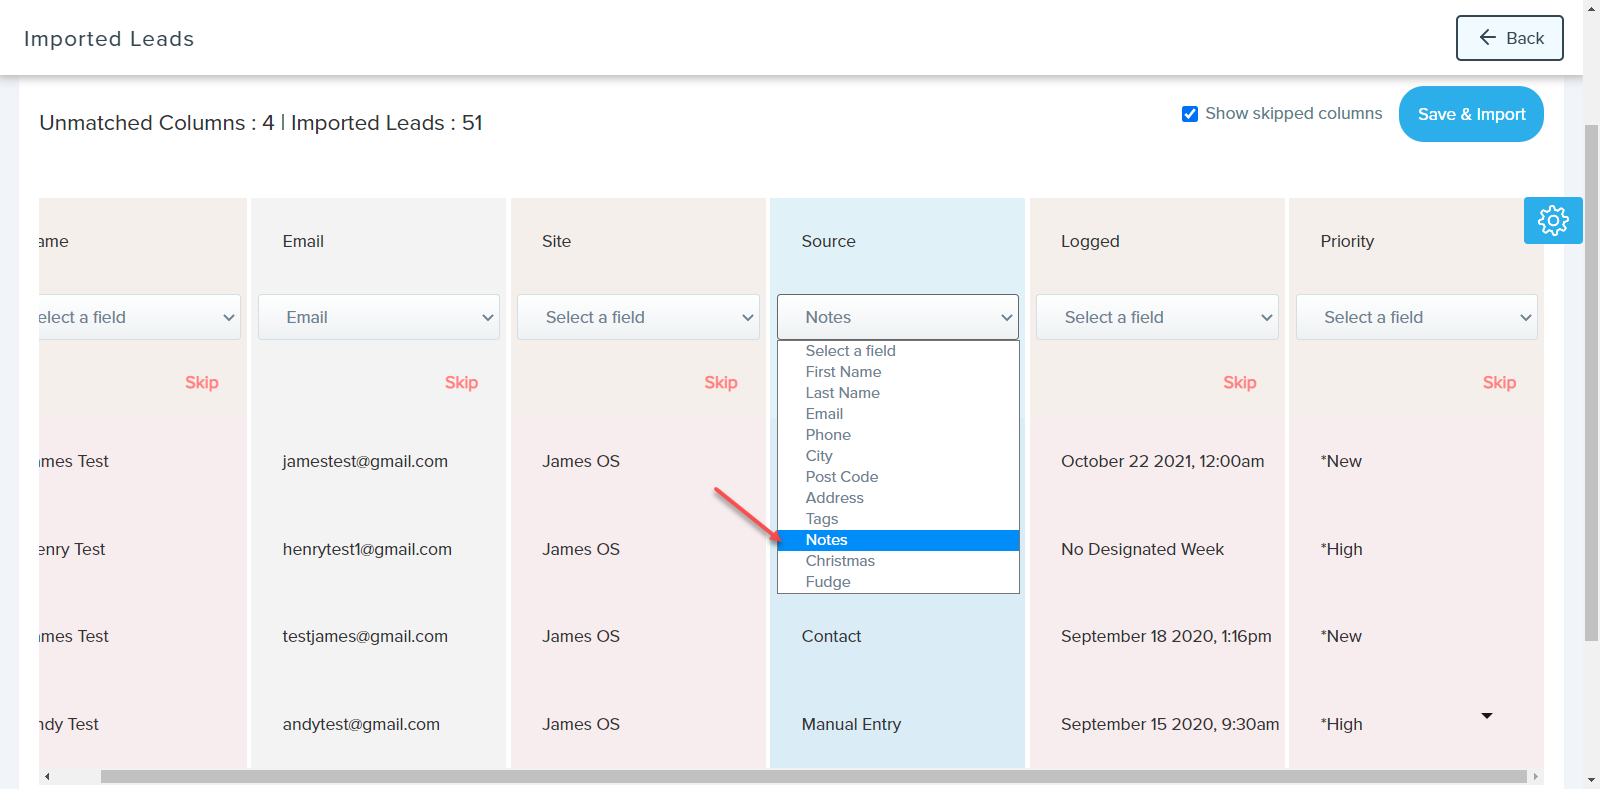Choose Christmas from the dropdown list
The height and width of the screenshot is (789, 1600).
pyautogui.click(x=840, y=561)
